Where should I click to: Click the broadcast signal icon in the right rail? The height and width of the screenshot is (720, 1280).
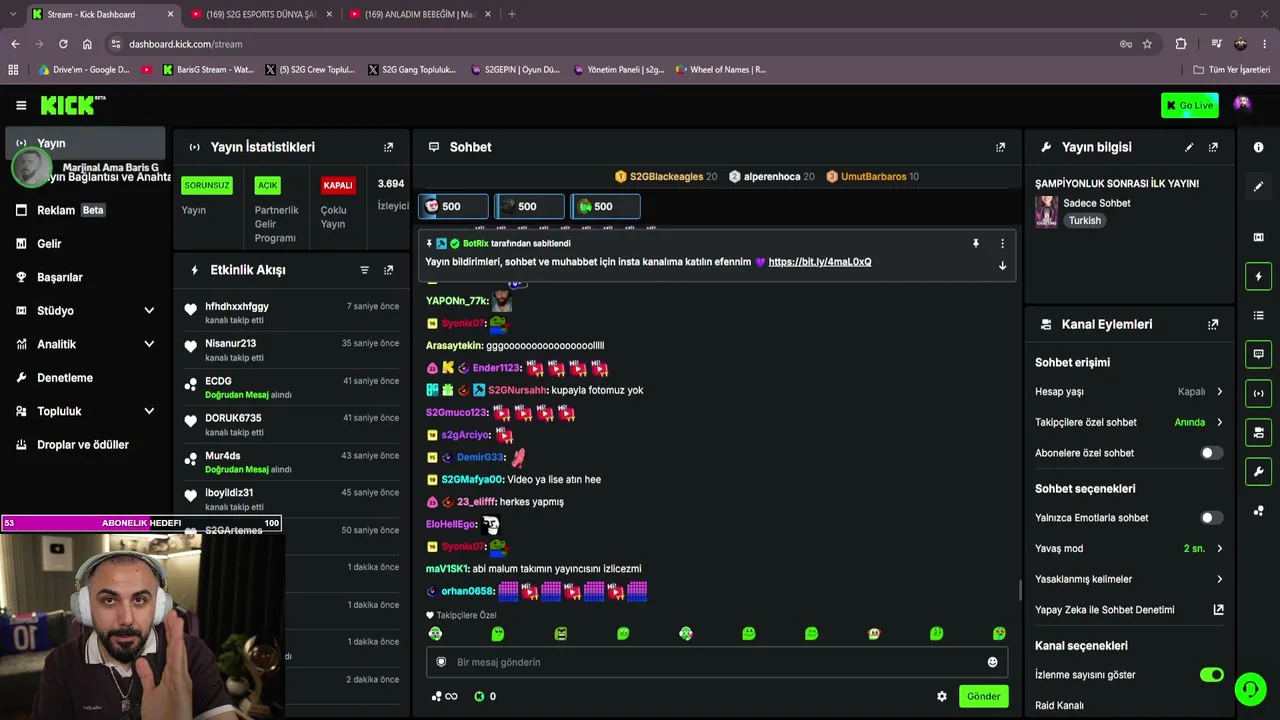pyautogui.click(x=1258, y=393)
